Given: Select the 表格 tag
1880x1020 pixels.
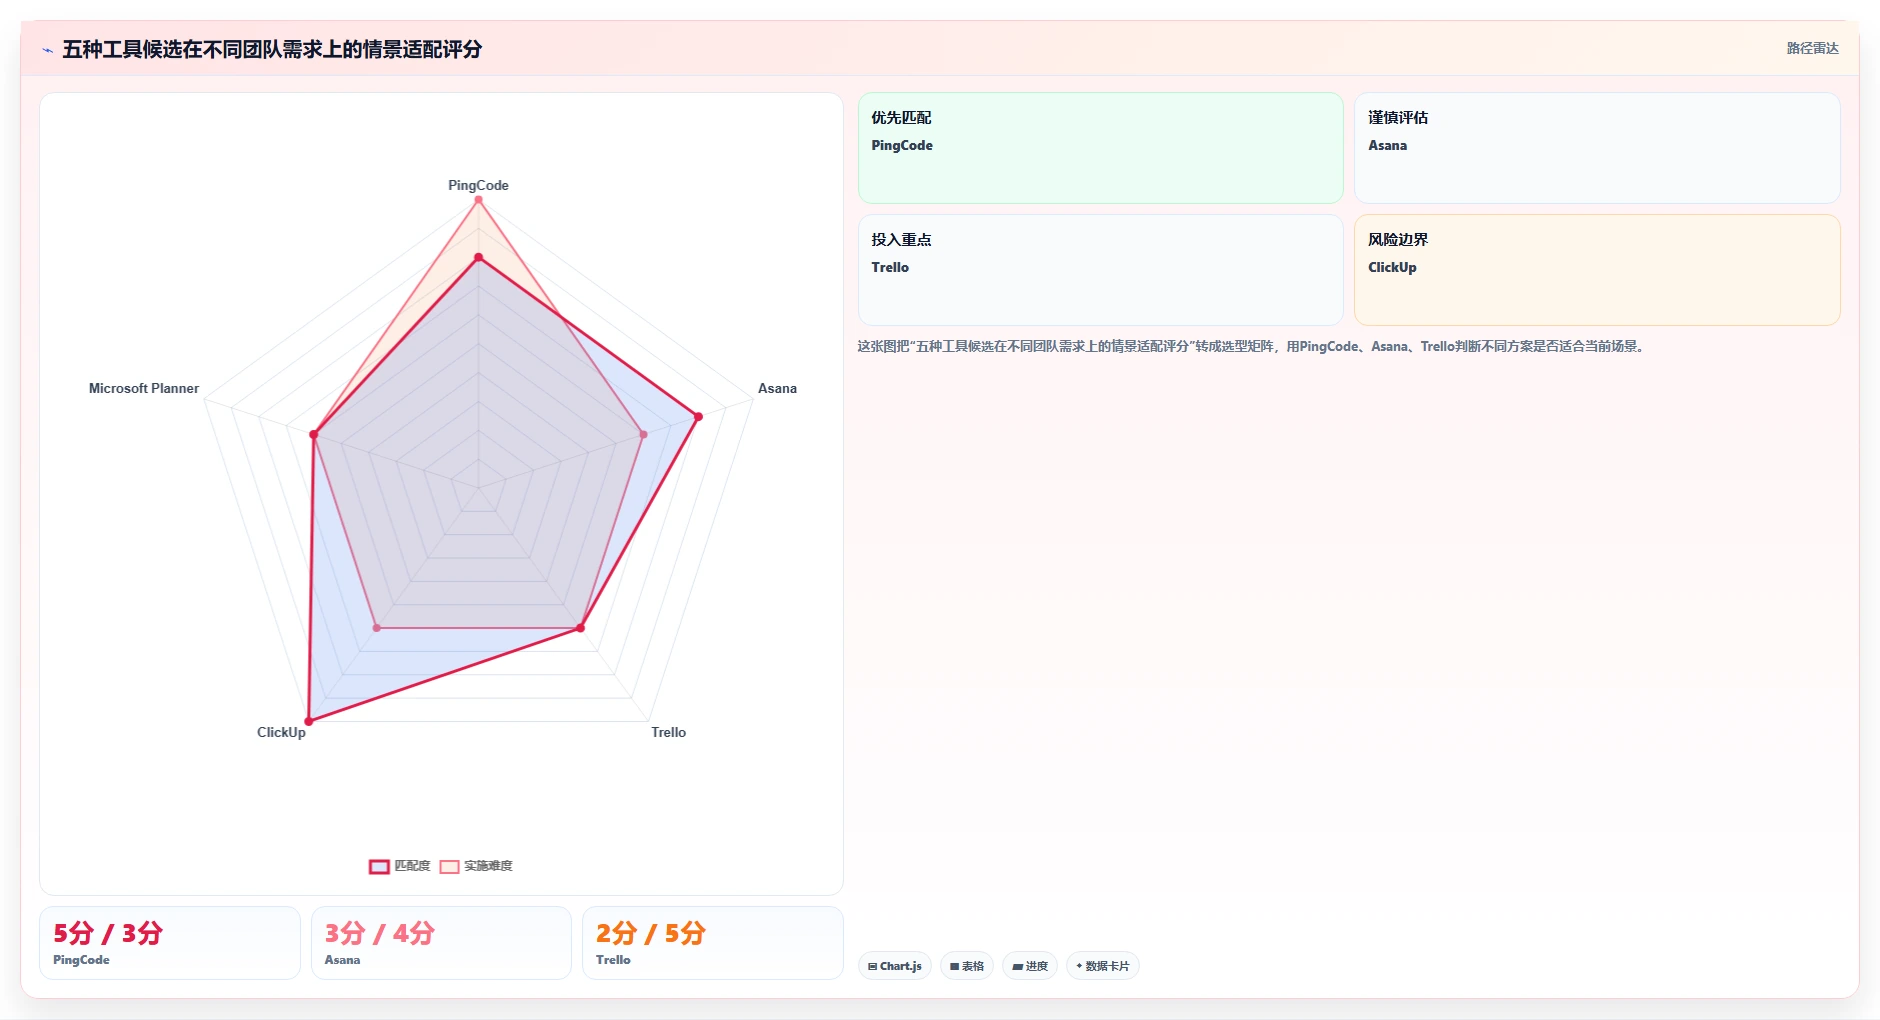Looking at the screenshot, I should [967, 966].
